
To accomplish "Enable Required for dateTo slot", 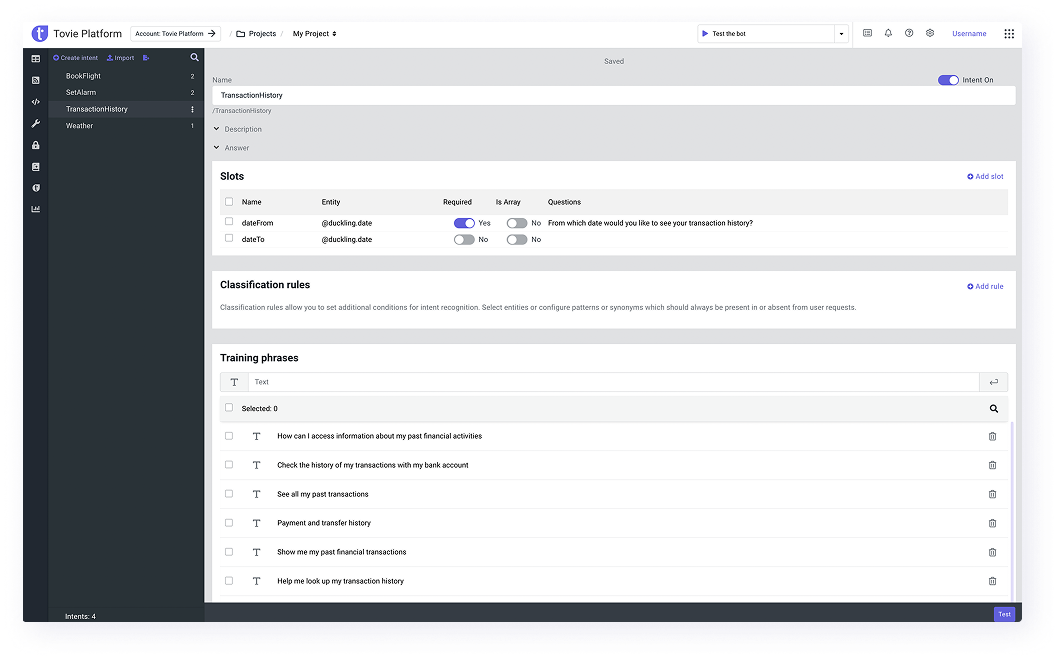I will coord(464,239).
